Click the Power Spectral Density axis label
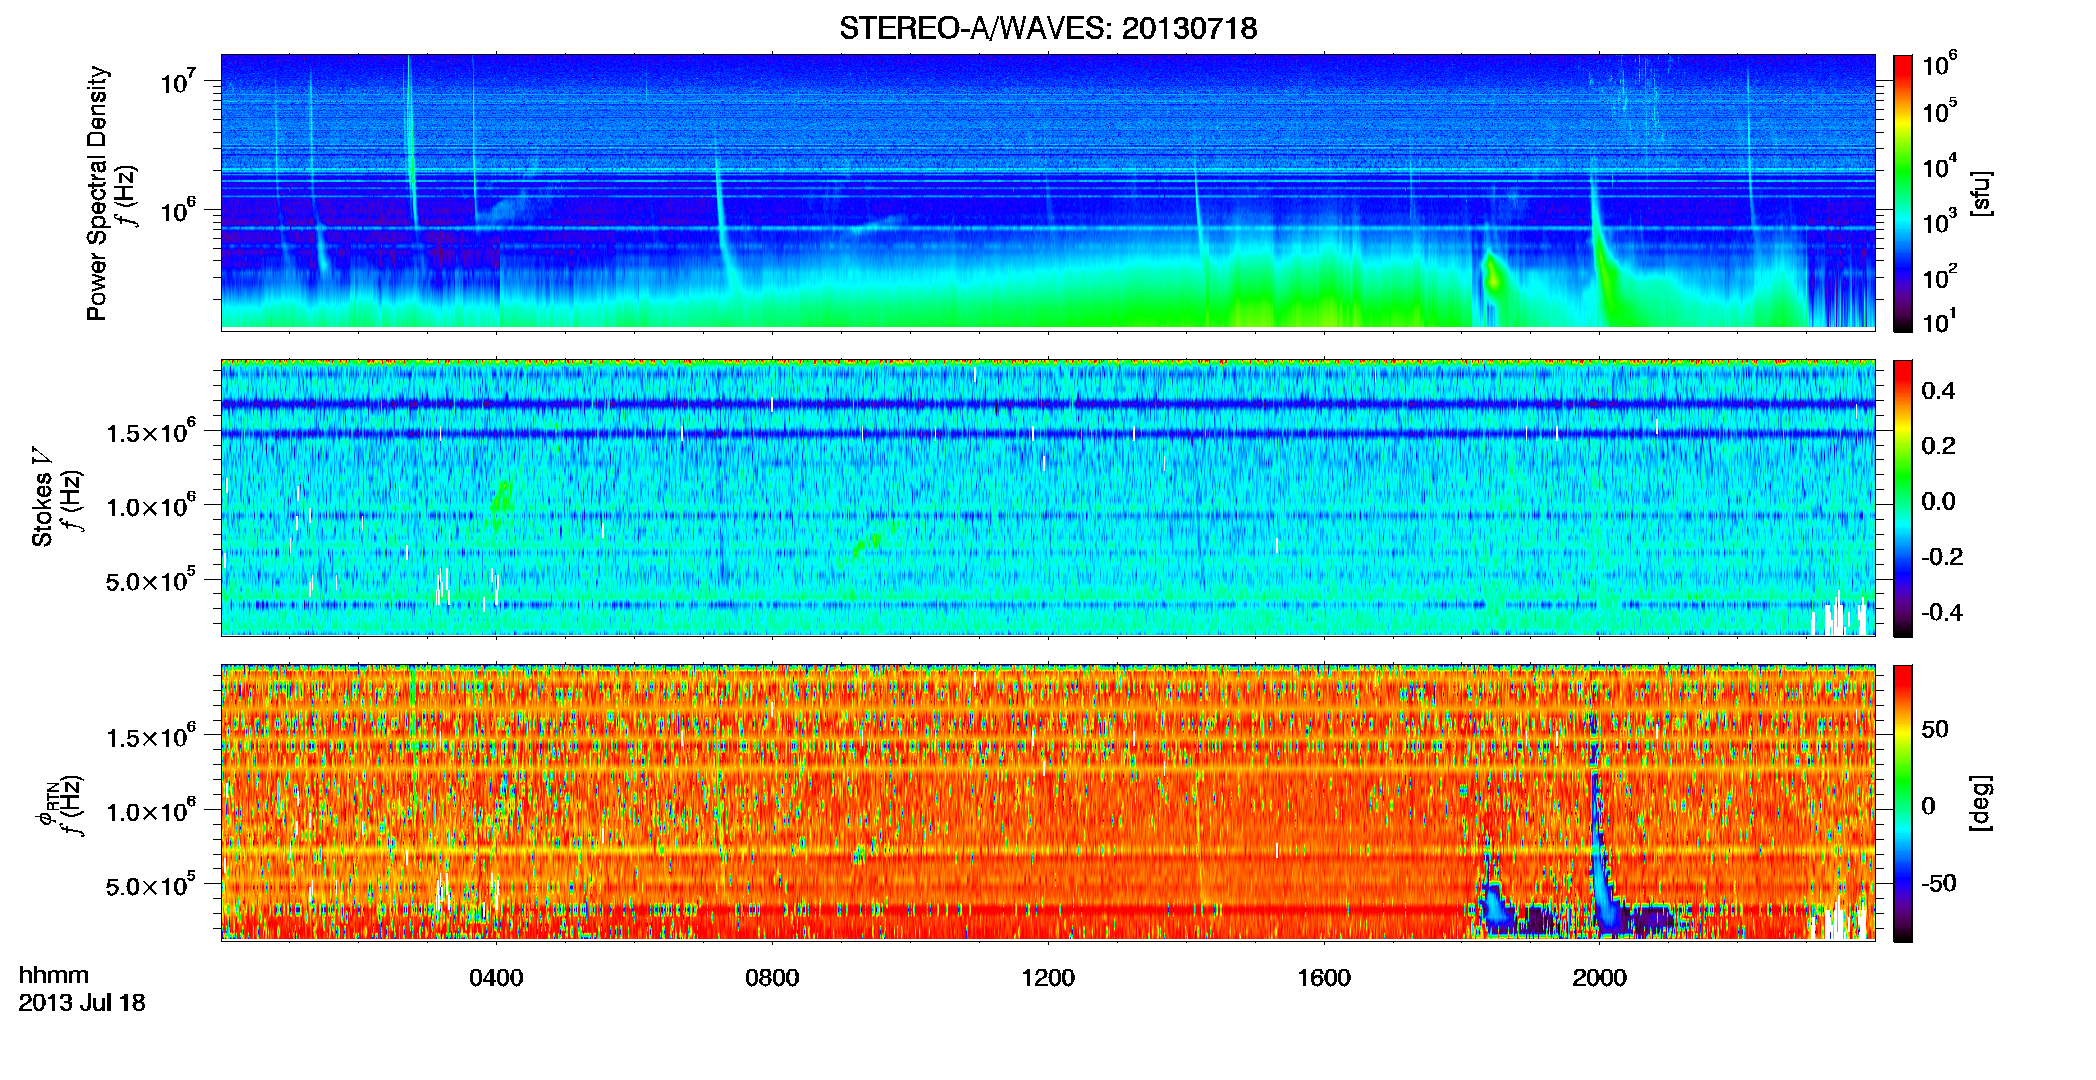The image size is (2096, 1080). (97, 193)
